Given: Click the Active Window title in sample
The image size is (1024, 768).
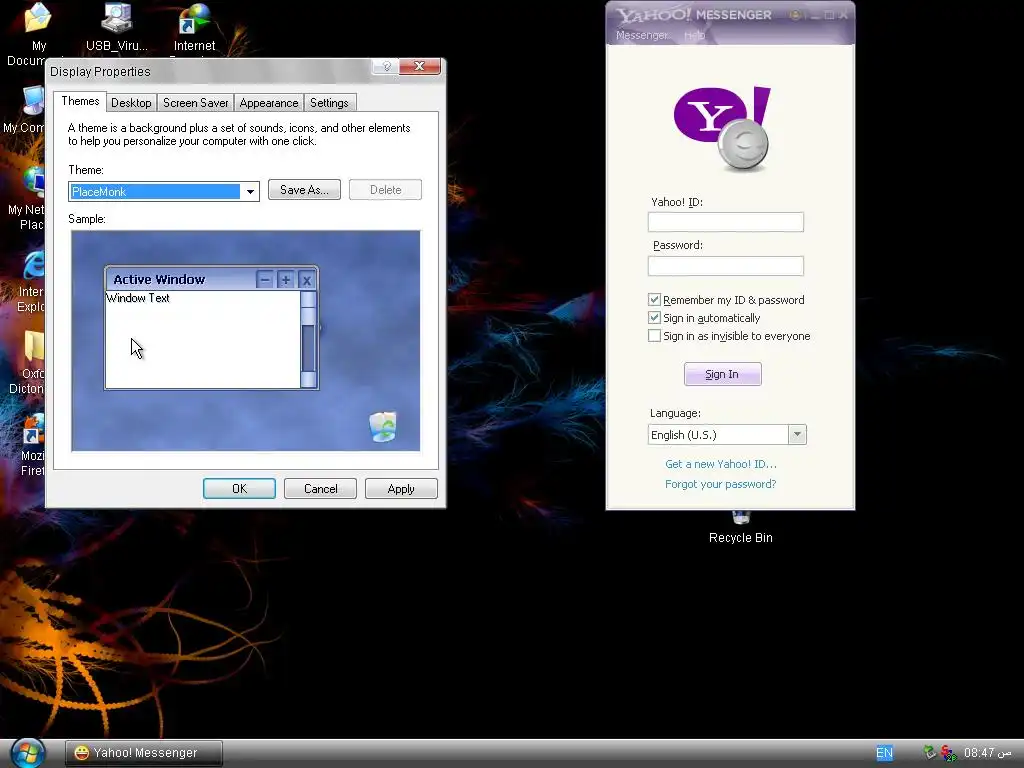Looking at the screenshot, I should [159, 280].
